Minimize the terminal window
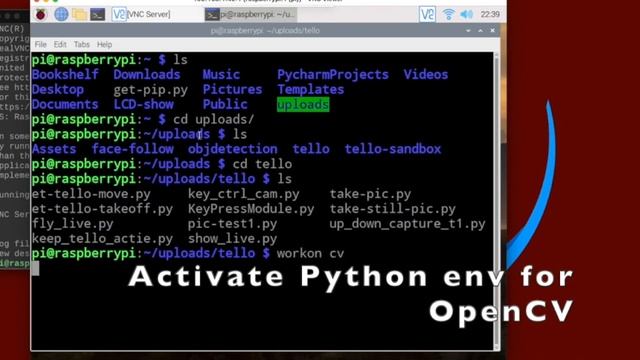The width and height of the screenshot is (640, 360). tap(468, 31)
